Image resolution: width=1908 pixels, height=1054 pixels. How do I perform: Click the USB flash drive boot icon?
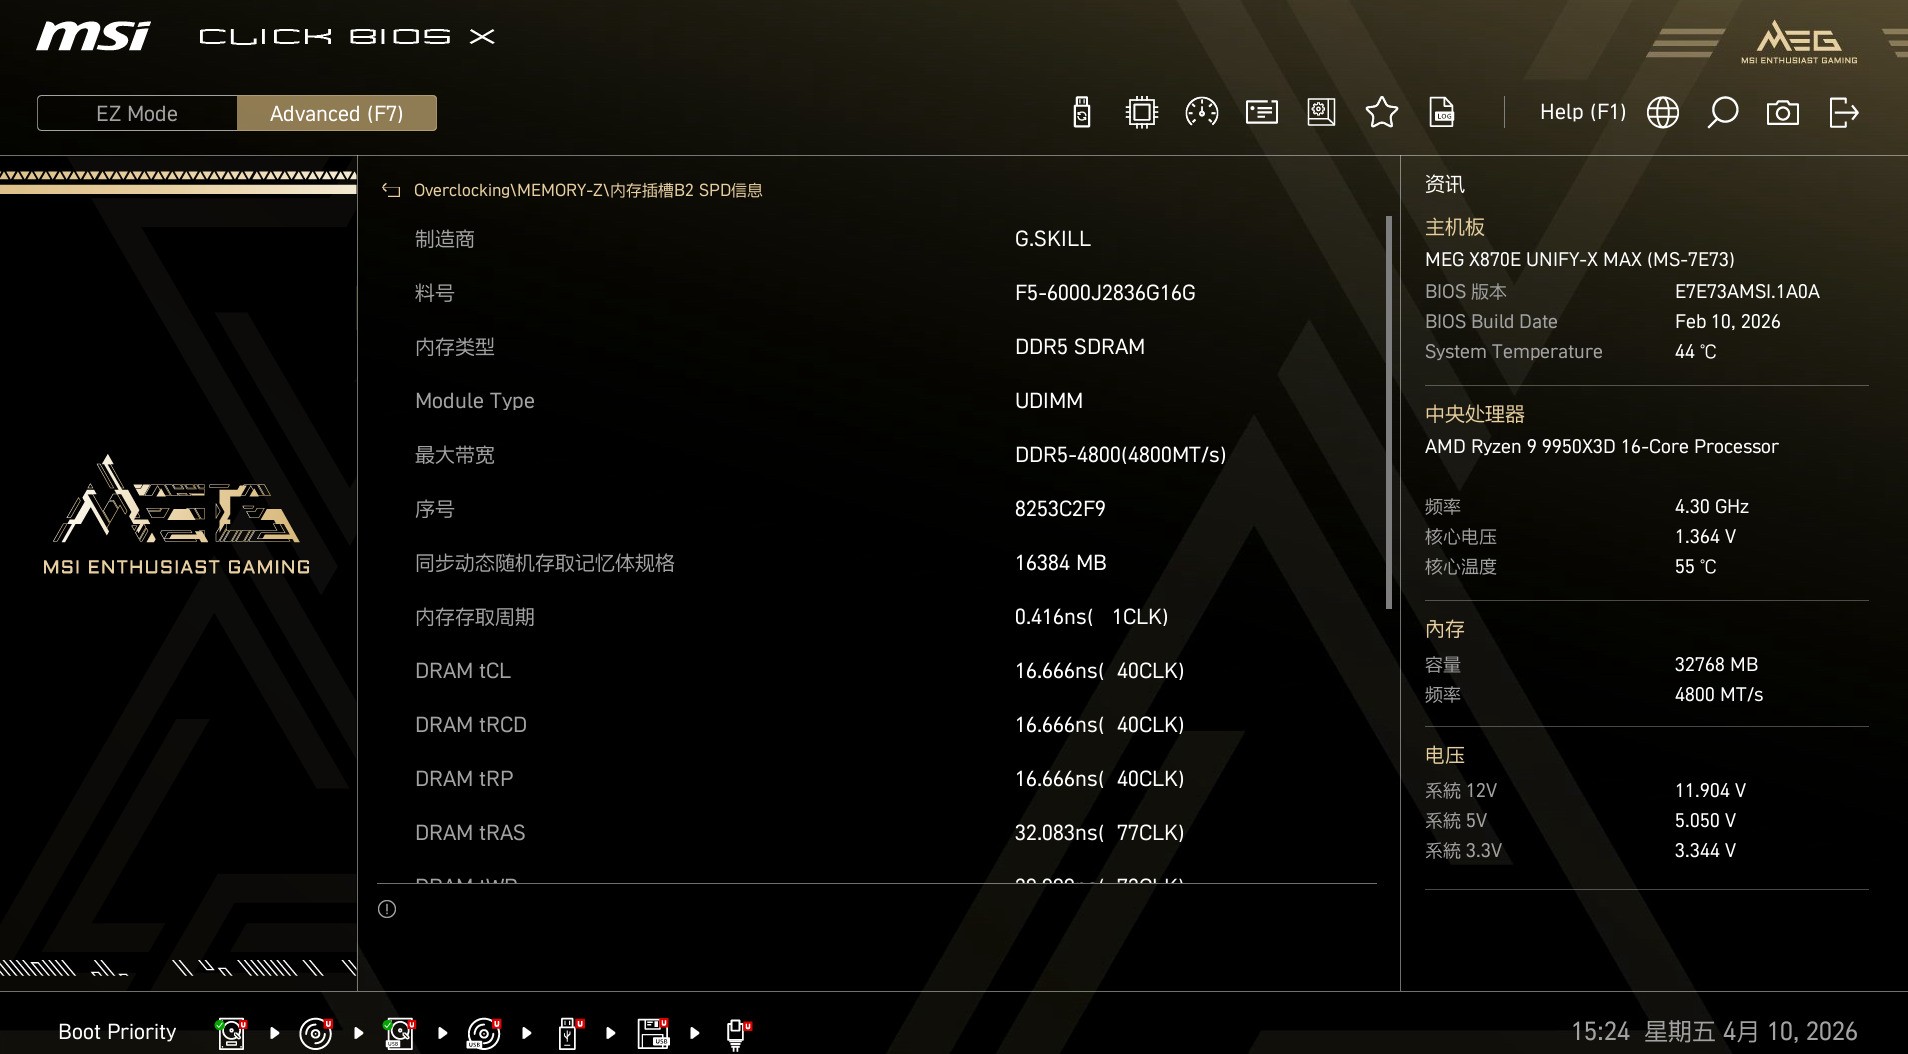coord(567,1031)
